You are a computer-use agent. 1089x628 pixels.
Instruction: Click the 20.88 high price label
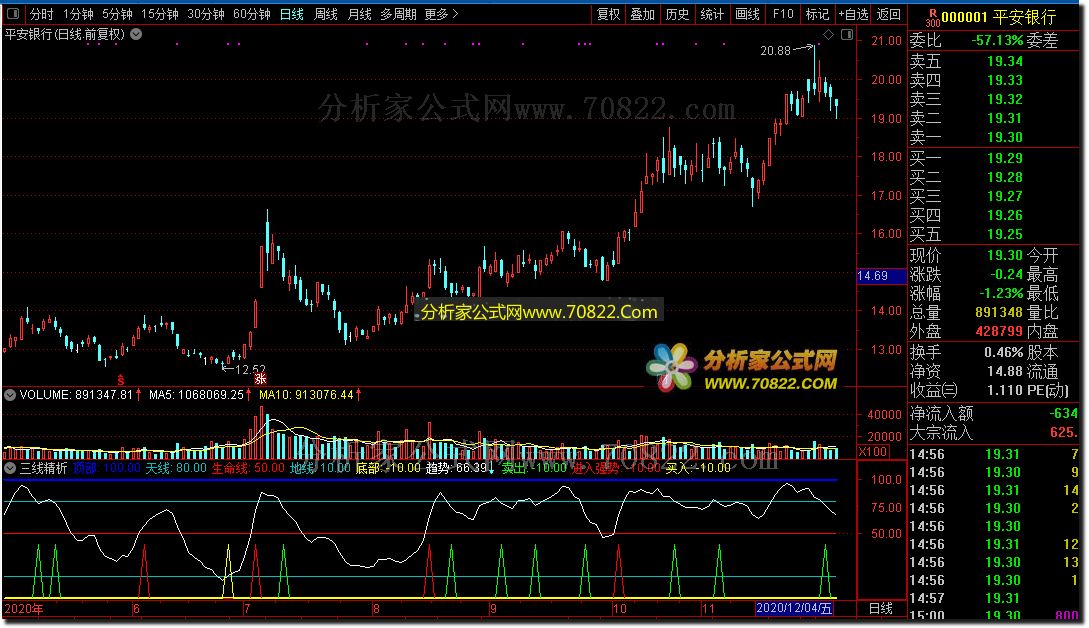tap(775, 51)
